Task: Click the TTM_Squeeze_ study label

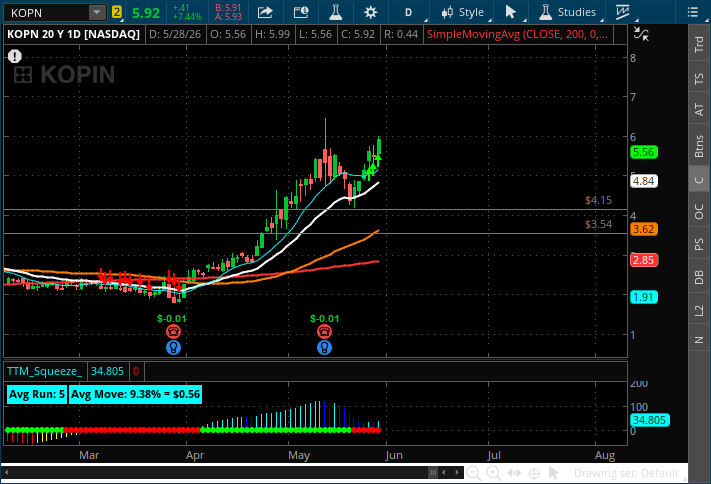Action: tap(44, 371)
